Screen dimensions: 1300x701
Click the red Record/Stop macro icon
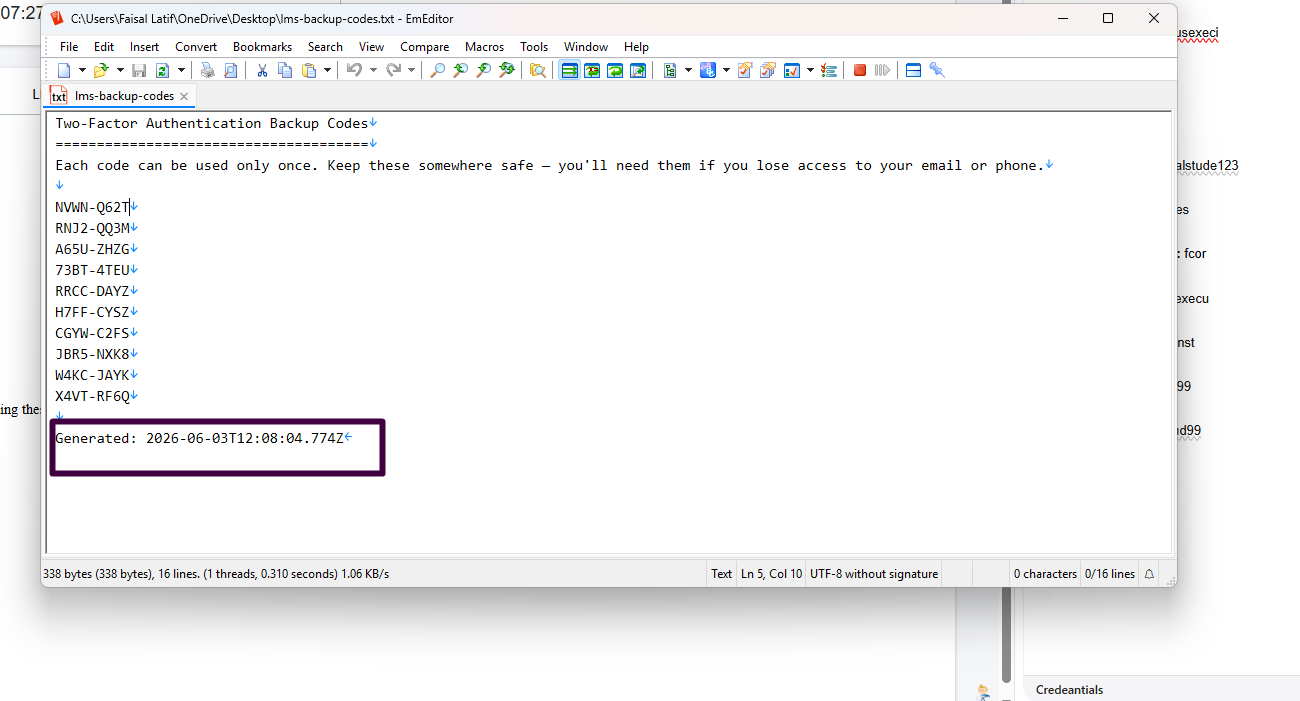860,70
